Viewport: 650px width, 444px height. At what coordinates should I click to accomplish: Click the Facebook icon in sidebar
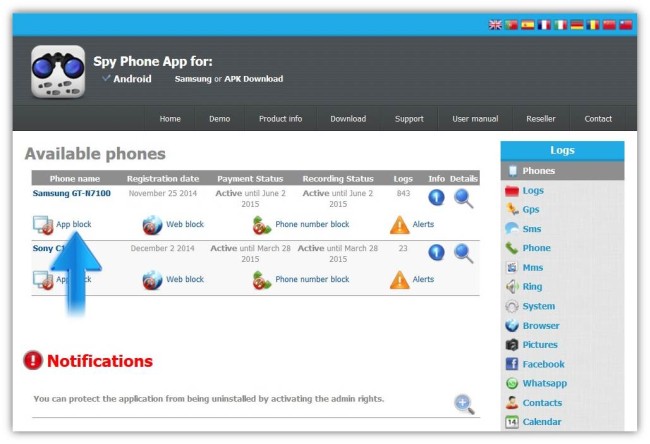pos(512,364)
